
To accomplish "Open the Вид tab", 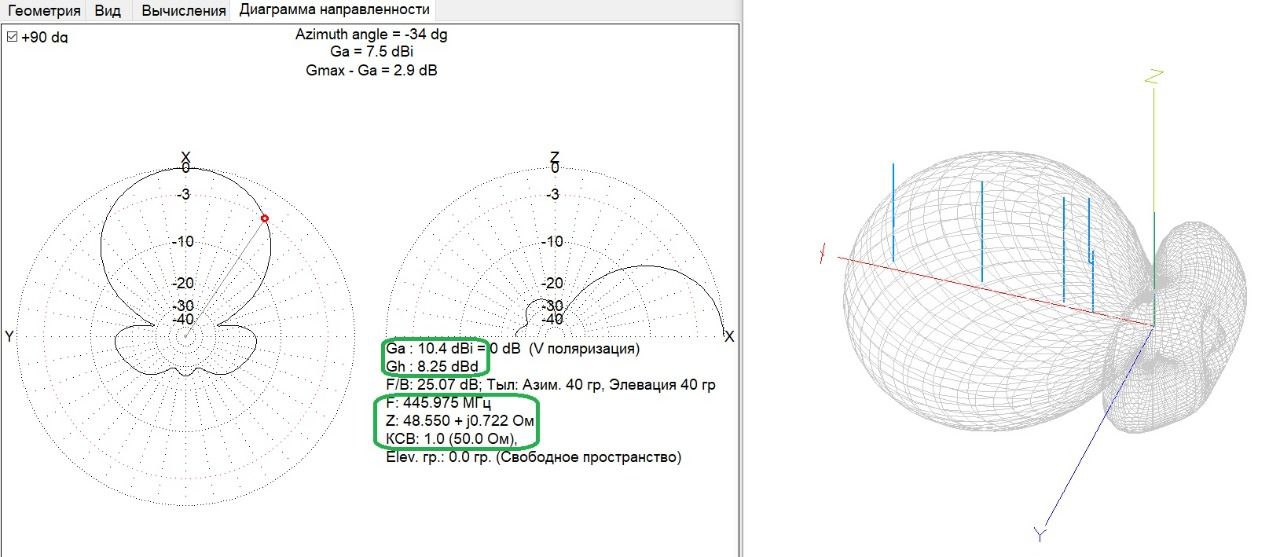I will [x=108, y=11].
